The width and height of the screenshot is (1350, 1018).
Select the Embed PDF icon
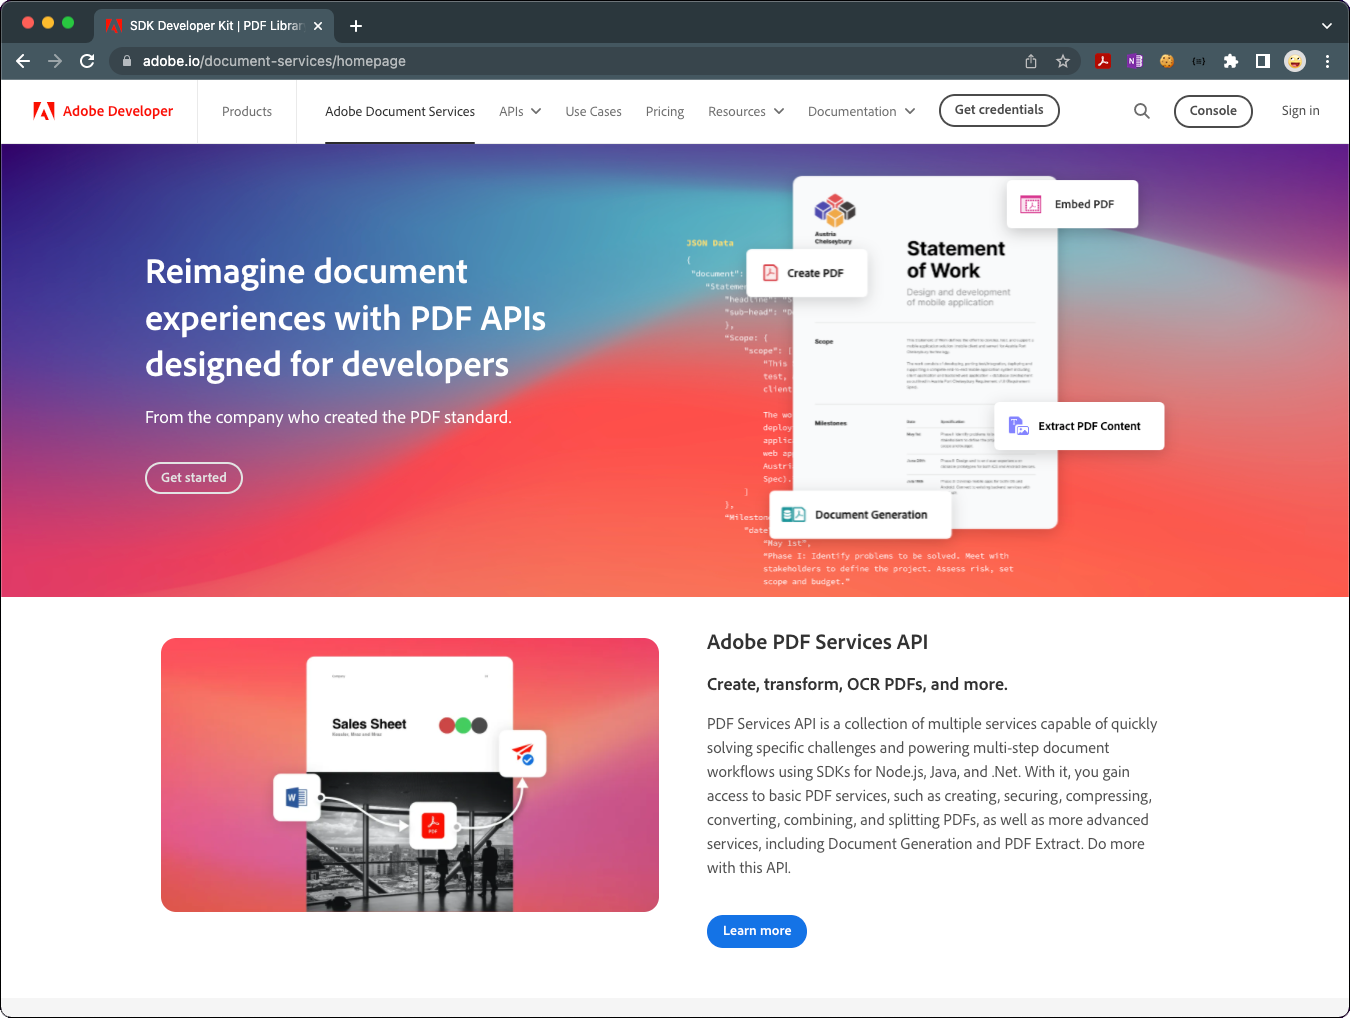1030,204
